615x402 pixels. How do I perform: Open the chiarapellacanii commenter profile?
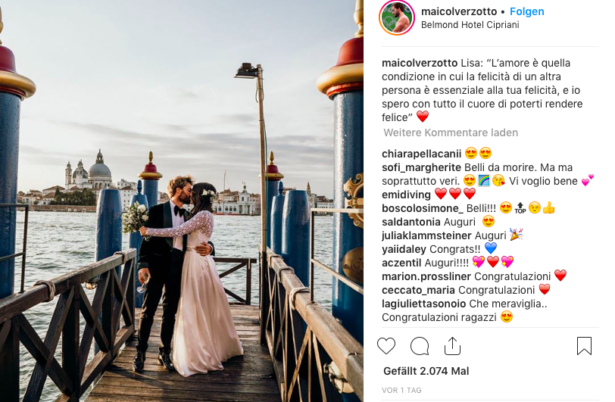421,153
